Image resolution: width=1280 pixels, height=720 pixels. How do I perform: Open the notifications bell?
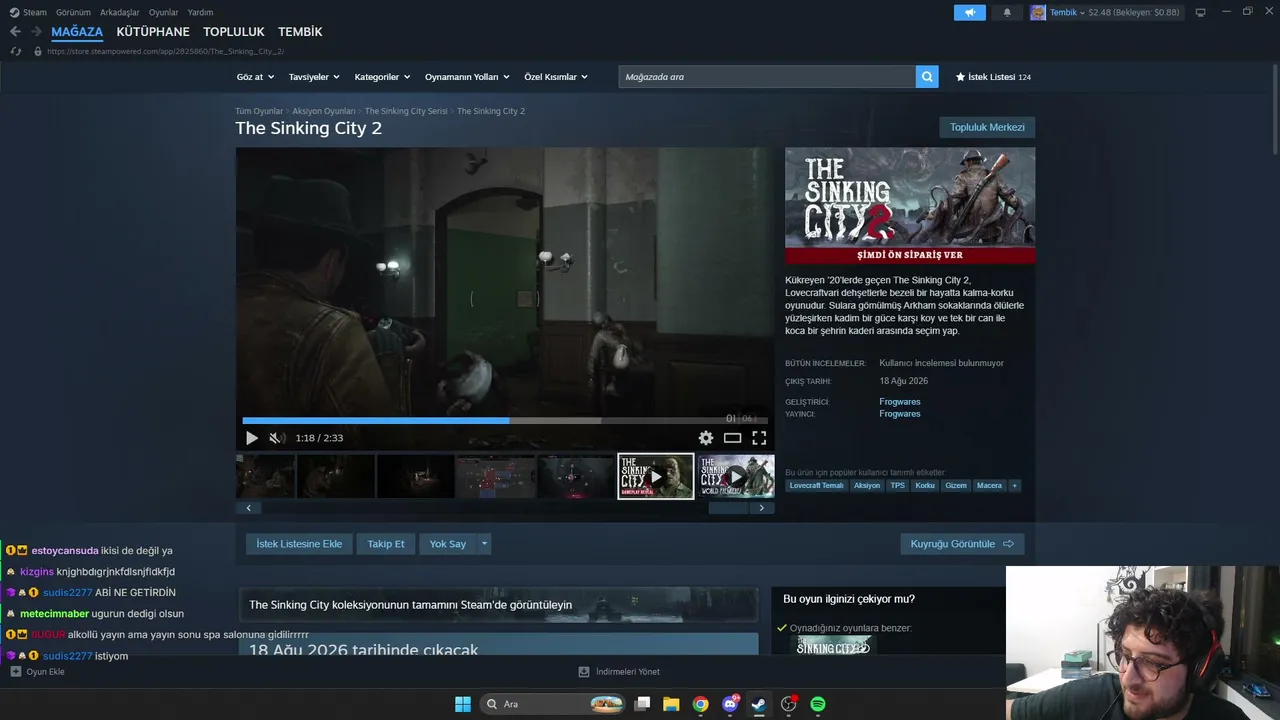coord(1007,13)
